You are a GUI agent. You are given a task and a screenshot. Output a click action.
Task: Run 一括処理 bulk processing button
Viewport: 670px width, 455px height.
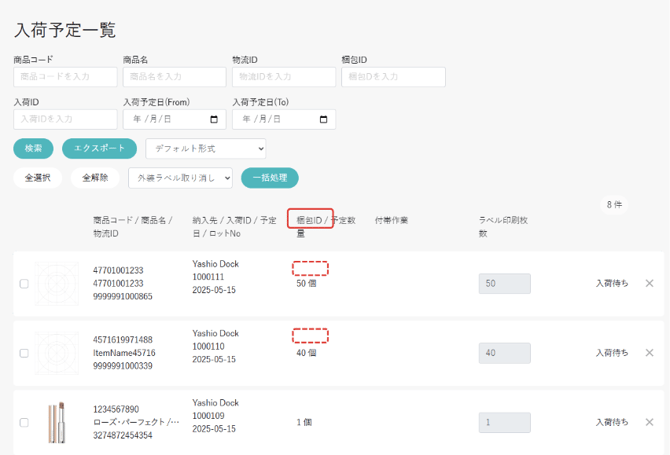269,178
